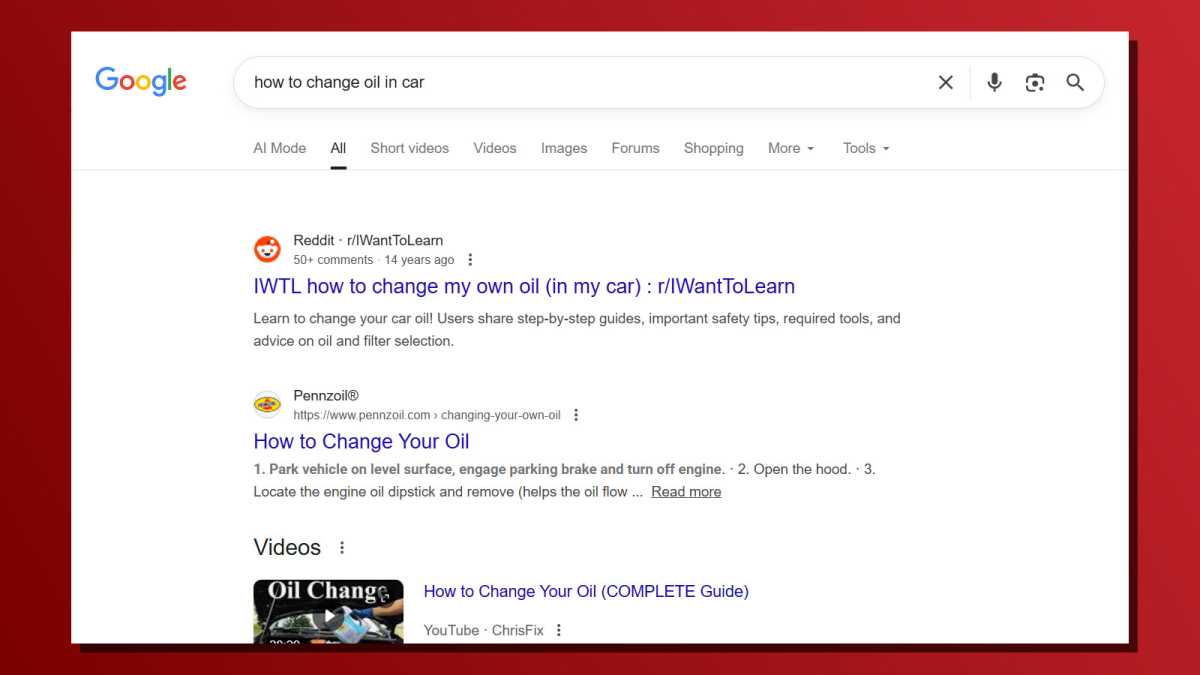Clear the search box with the X icon
Image resolution: width=1200 pixels, height=675 pixels.
click(945, 83)
